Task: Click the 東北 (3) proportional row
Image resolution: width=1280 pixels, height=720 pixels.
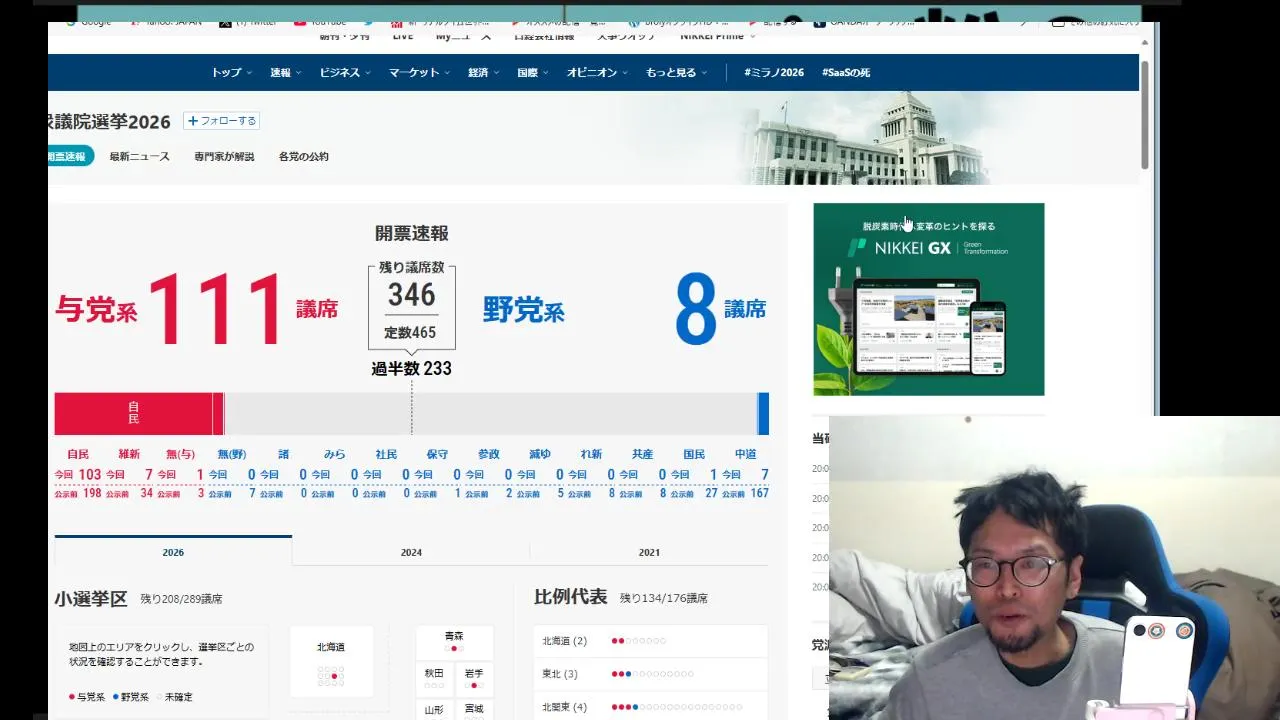Action: click(650, 674)
